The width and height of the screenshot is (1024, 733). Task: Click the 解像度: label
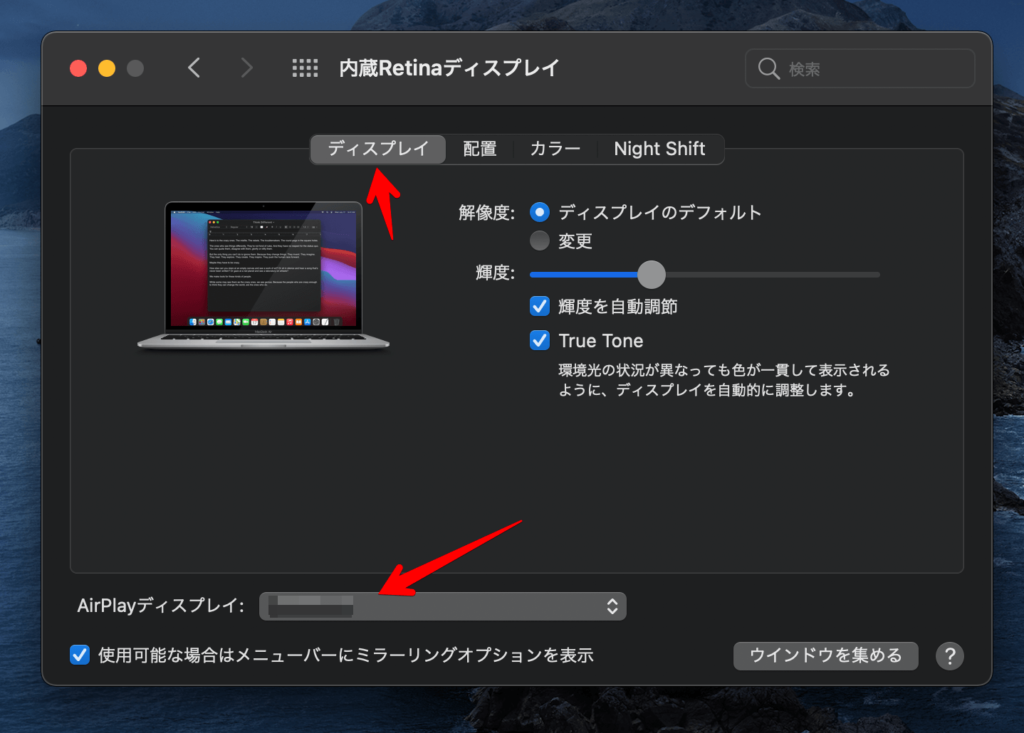click(487, 213)
